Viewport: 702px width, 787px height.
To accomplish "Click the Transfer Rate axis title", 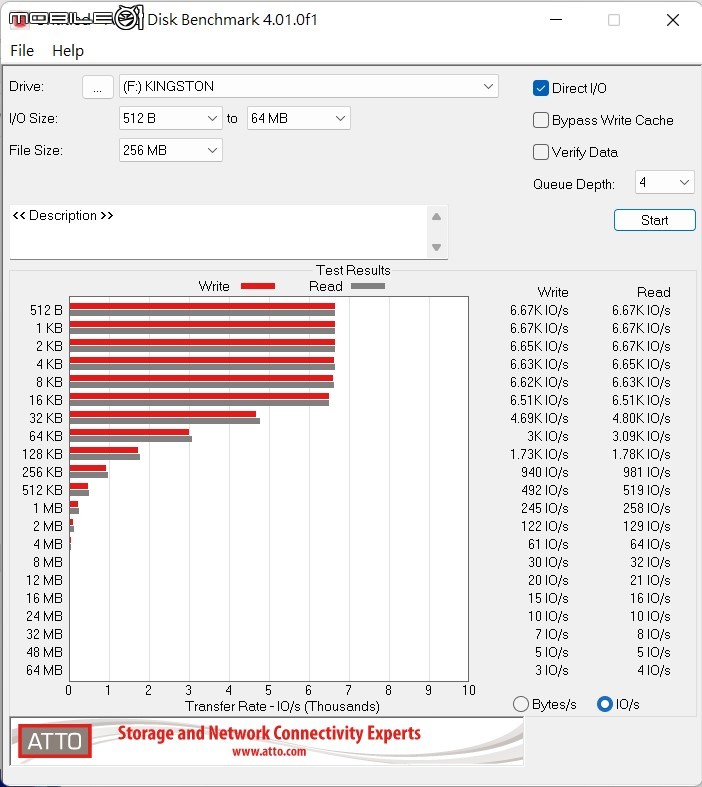I will 283,707.
